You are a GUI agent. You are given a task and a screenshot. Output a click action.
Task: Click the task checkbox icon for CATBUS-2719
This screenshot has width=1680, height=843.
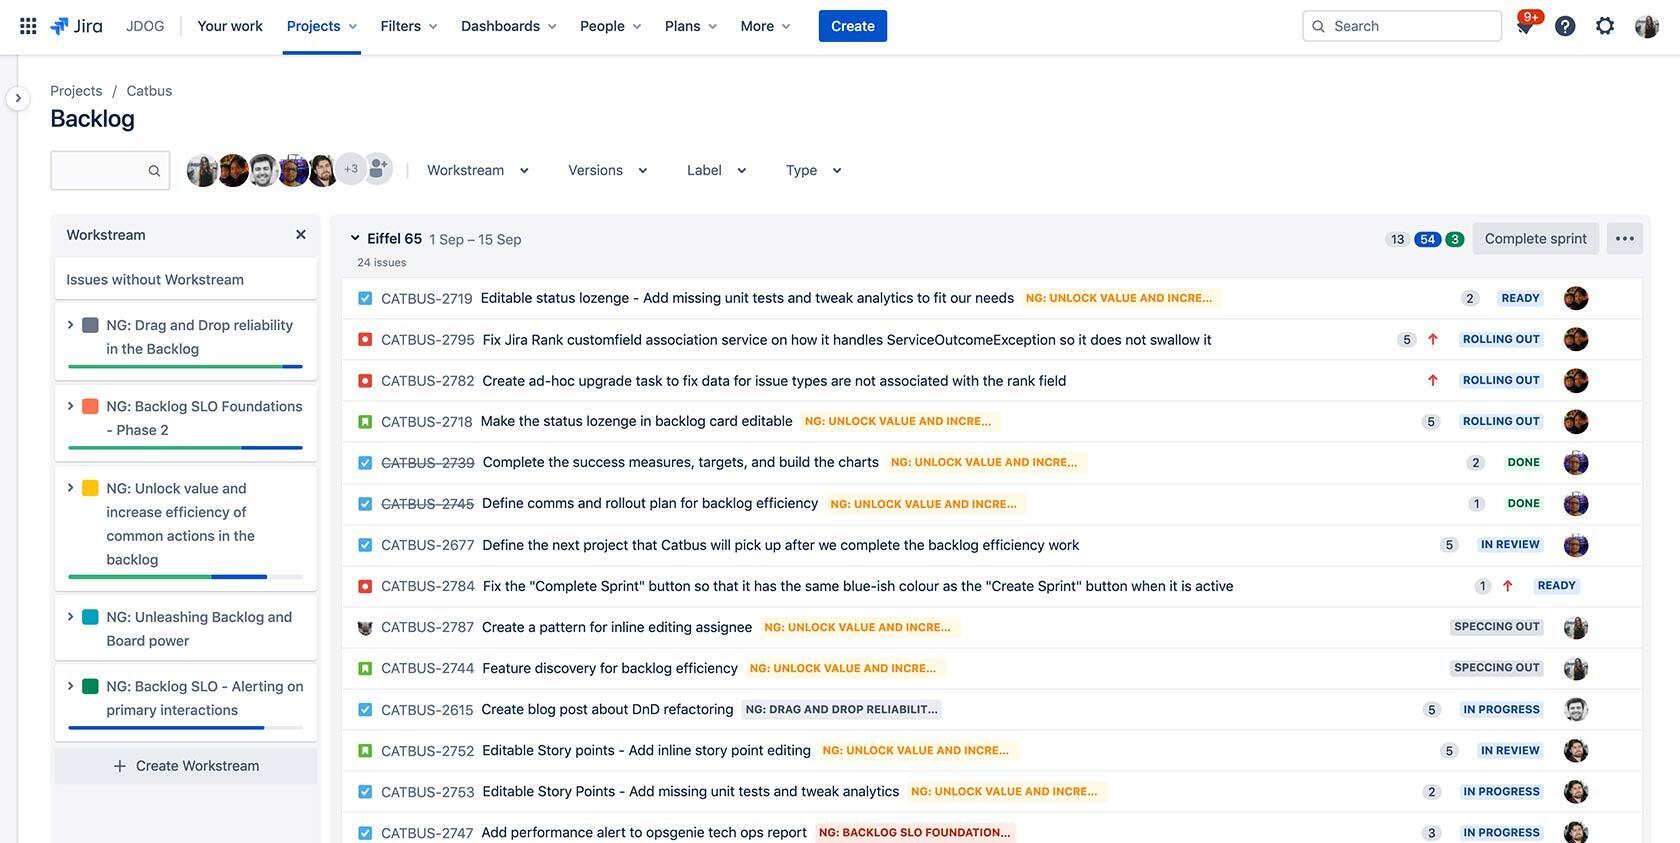coord(365,298)
